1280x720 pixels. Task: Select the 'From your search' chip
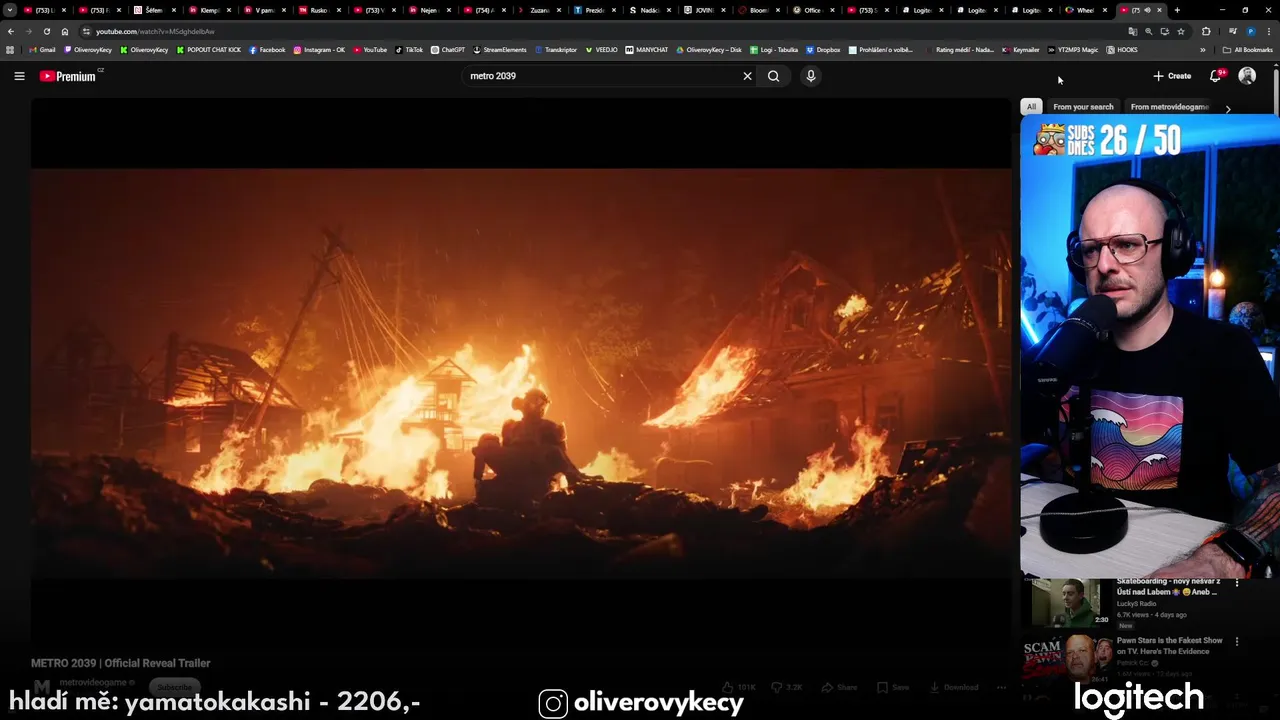pyautogui.click(x=1083, y=107)
